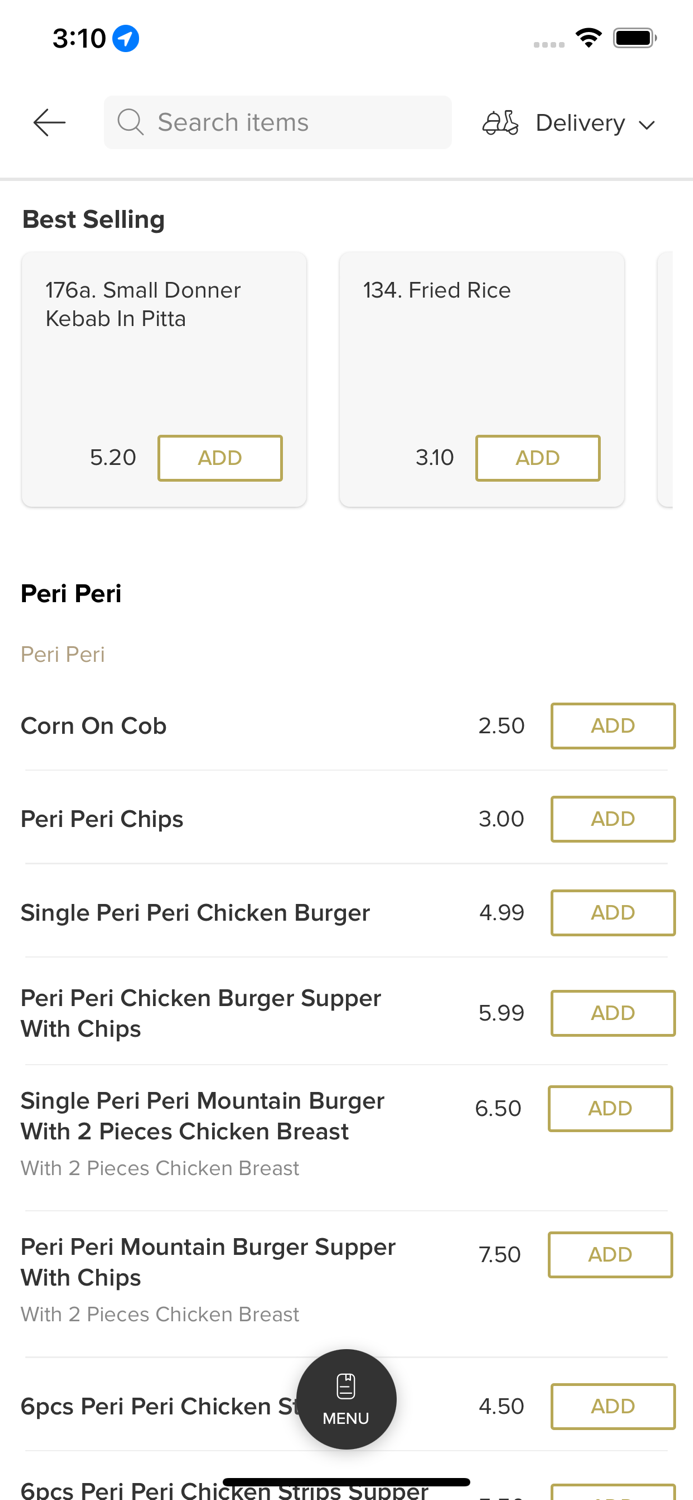Tap the search magnifier icon
This screenshot has height=1500, width=693.
tap(130, 122)
